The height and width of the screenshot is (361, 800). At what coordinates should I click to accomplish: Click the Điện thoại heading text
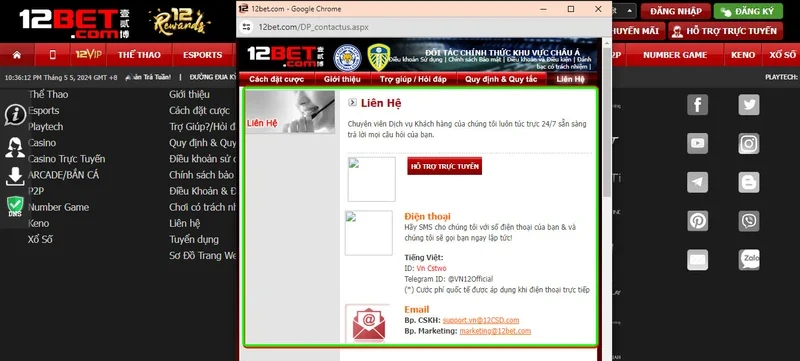(x=427, y=216)
